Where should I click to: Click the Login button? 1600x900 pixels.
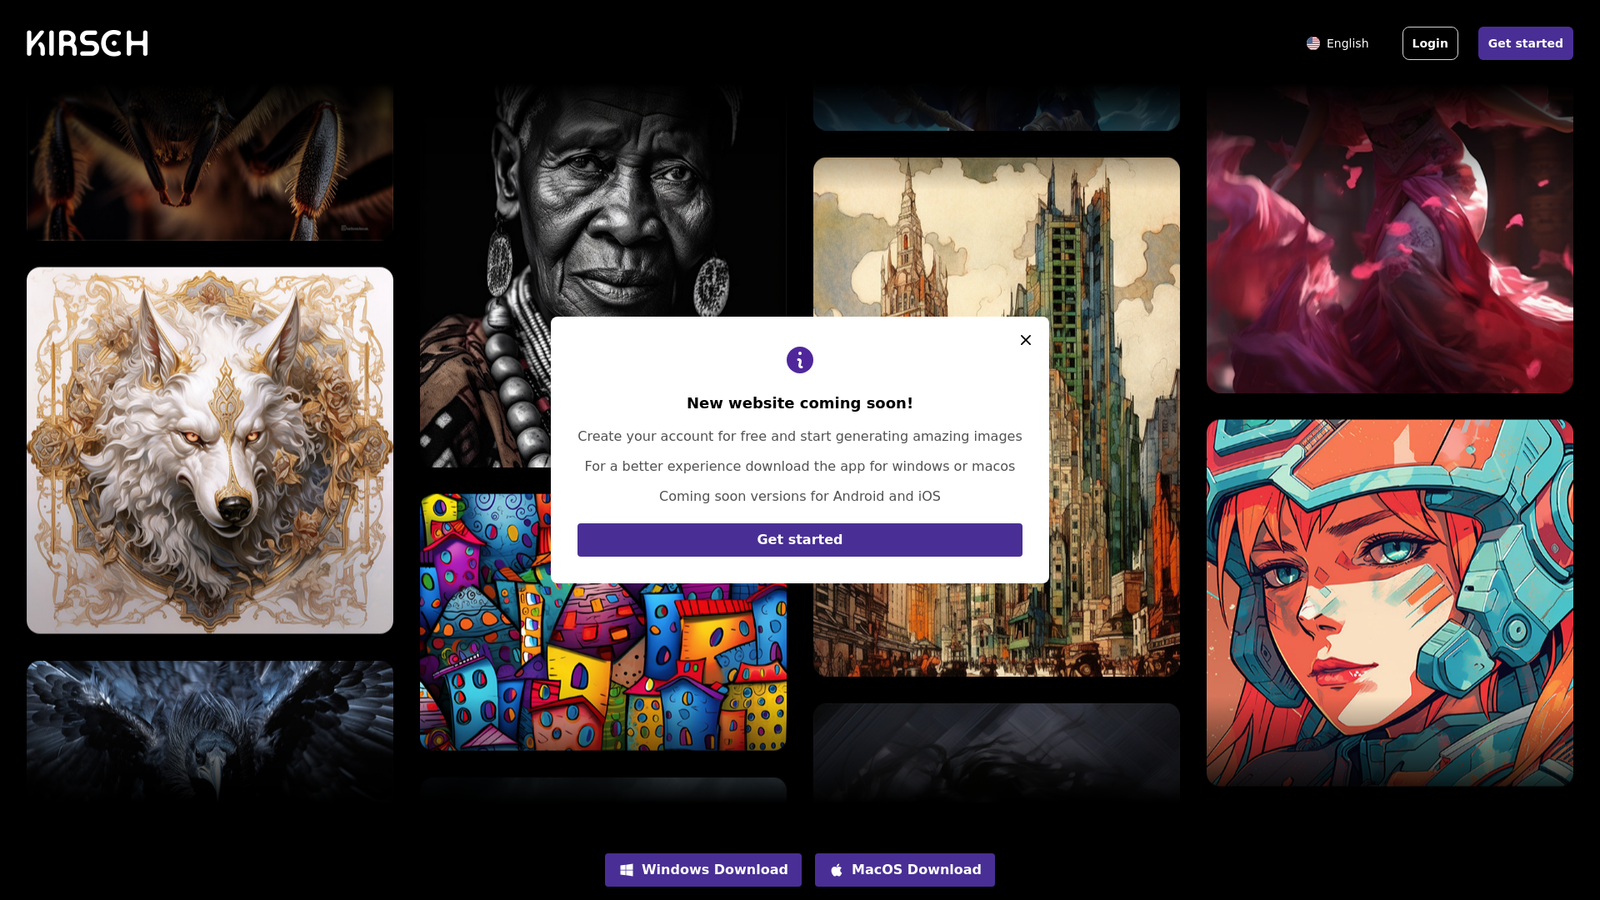point(1430,43)
